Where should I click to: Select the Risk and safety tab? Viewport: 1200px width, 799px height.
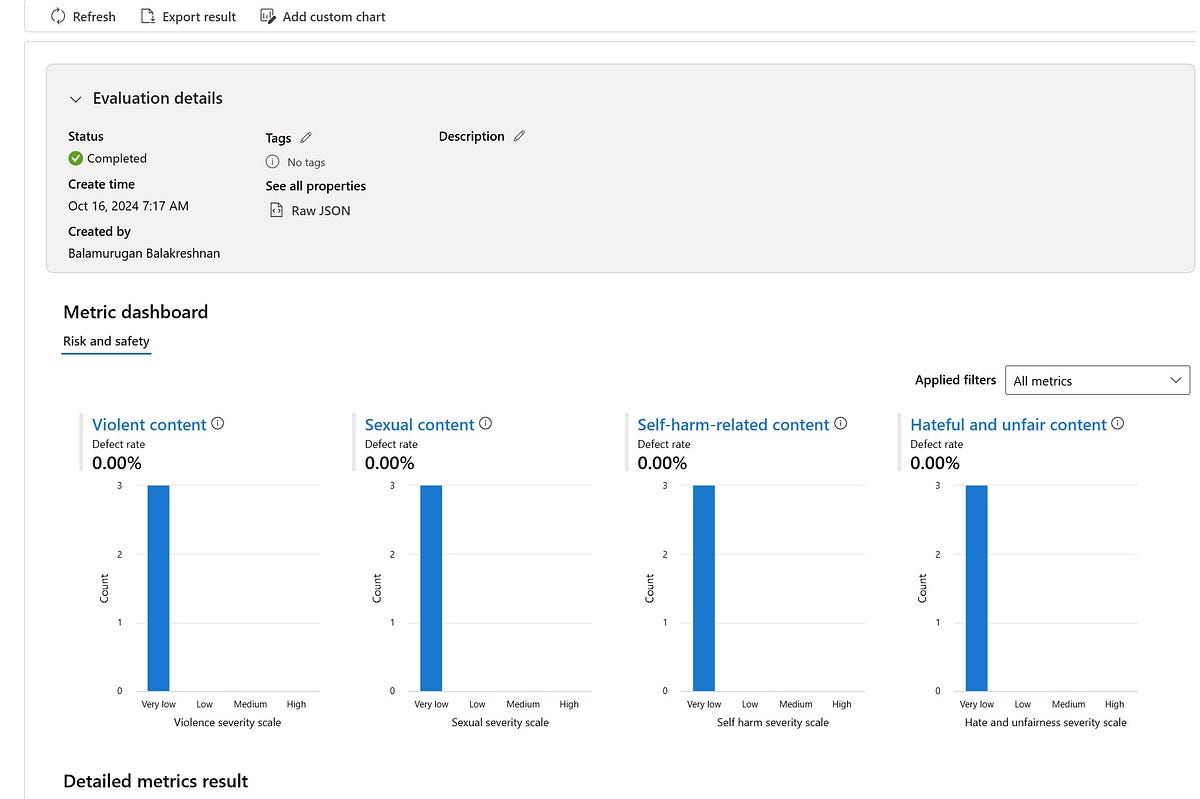pos(106,341)
